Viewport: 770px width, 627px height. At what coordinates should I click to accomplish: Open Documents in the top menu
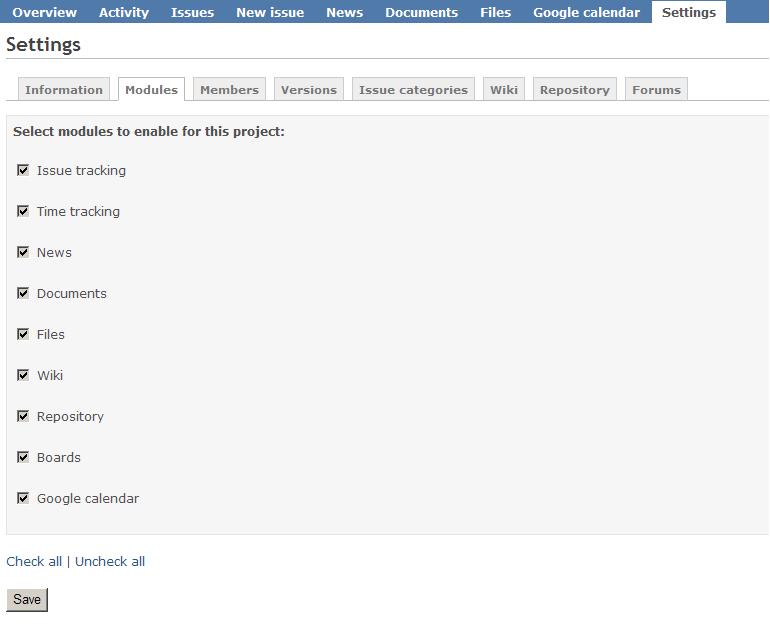click(x=422, y=12)
